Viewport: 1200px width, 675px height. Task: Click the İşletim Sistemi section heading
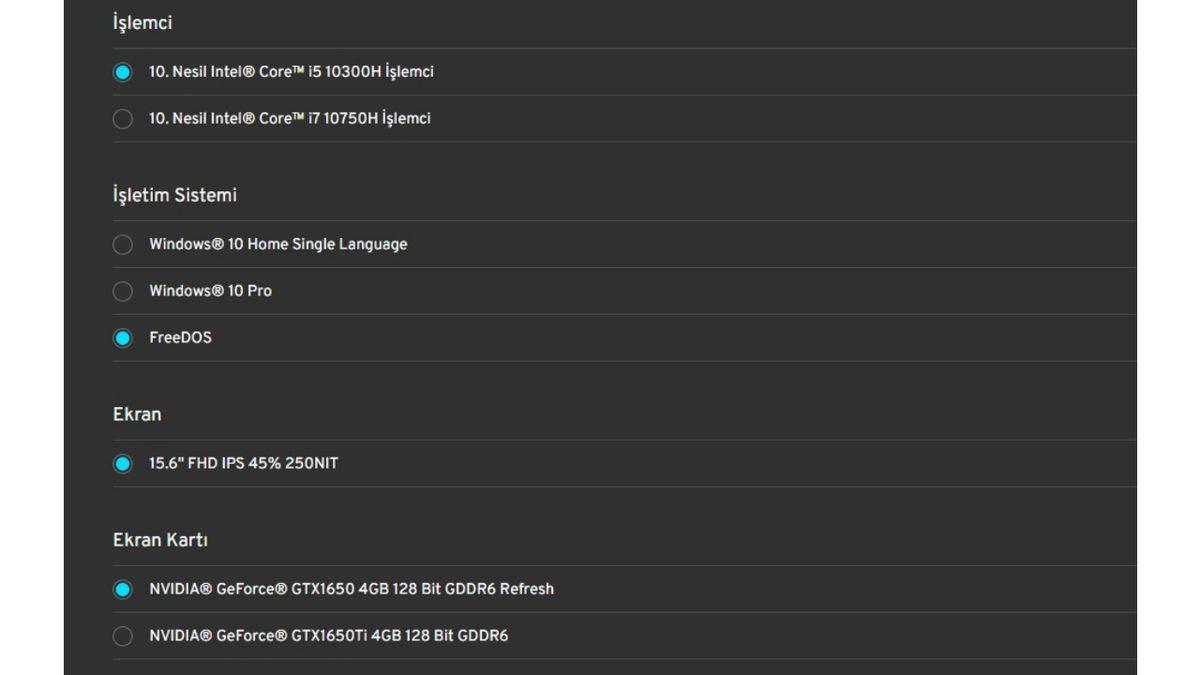click(175, 195)
